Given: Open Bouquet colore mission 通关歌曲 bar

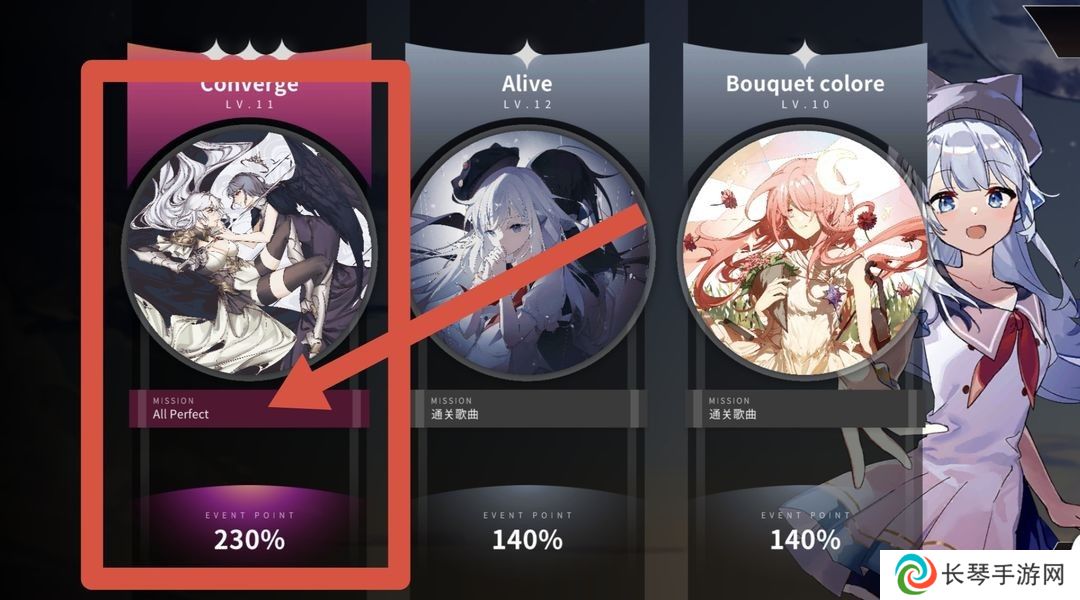Looking at the screenshot, I should 804,408.
